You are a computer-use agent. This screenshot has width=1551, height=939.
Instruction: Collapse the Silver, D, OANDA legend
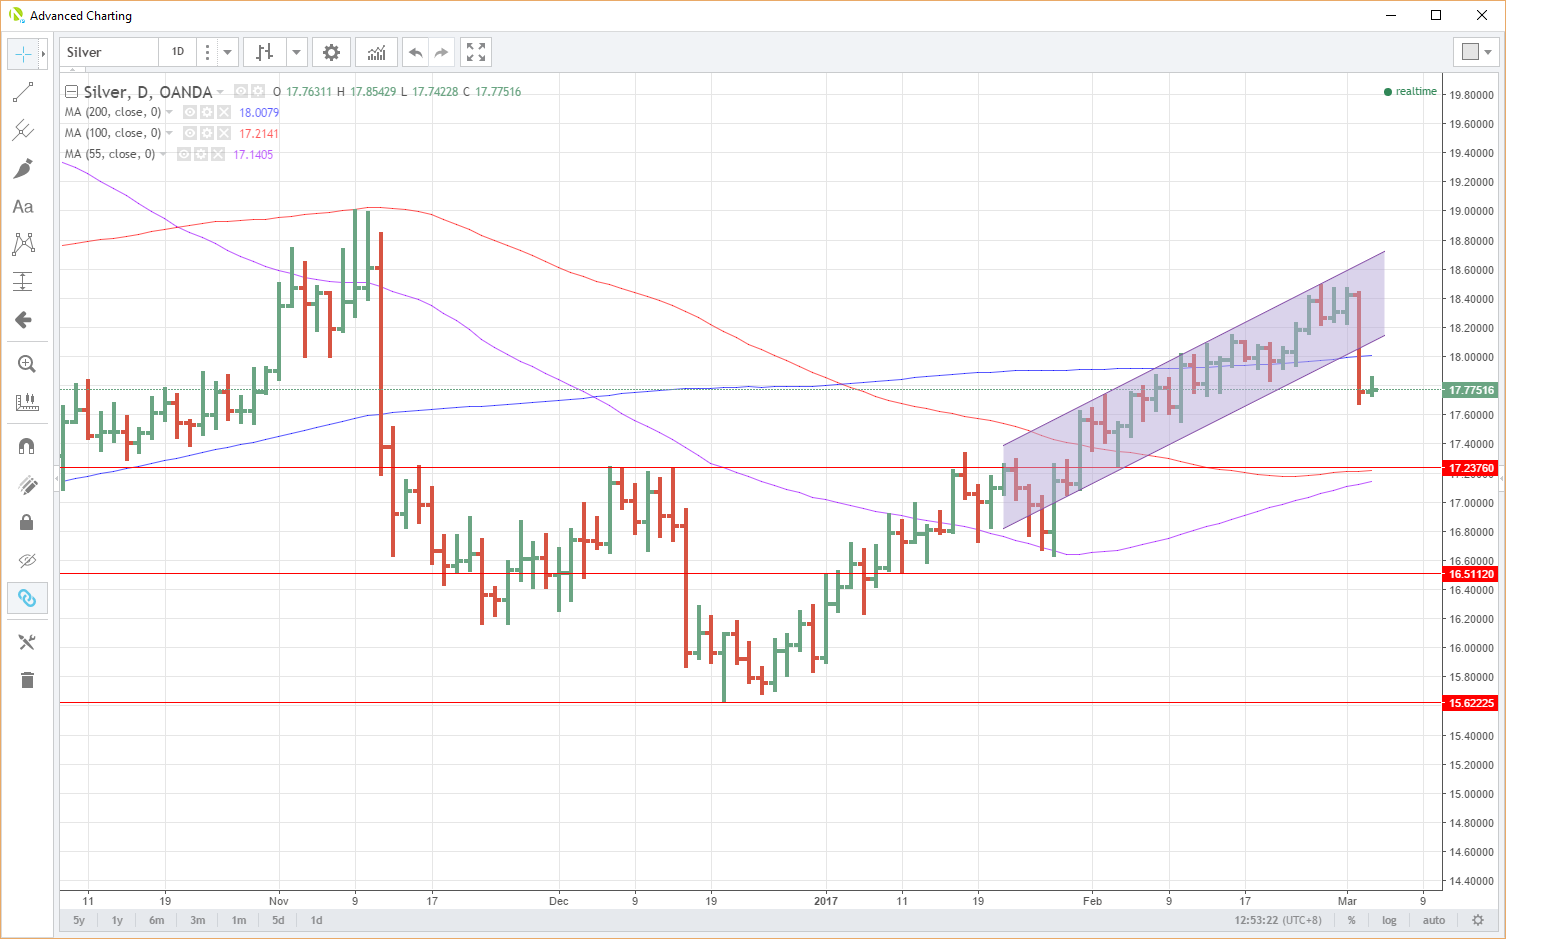pos(71,92)
